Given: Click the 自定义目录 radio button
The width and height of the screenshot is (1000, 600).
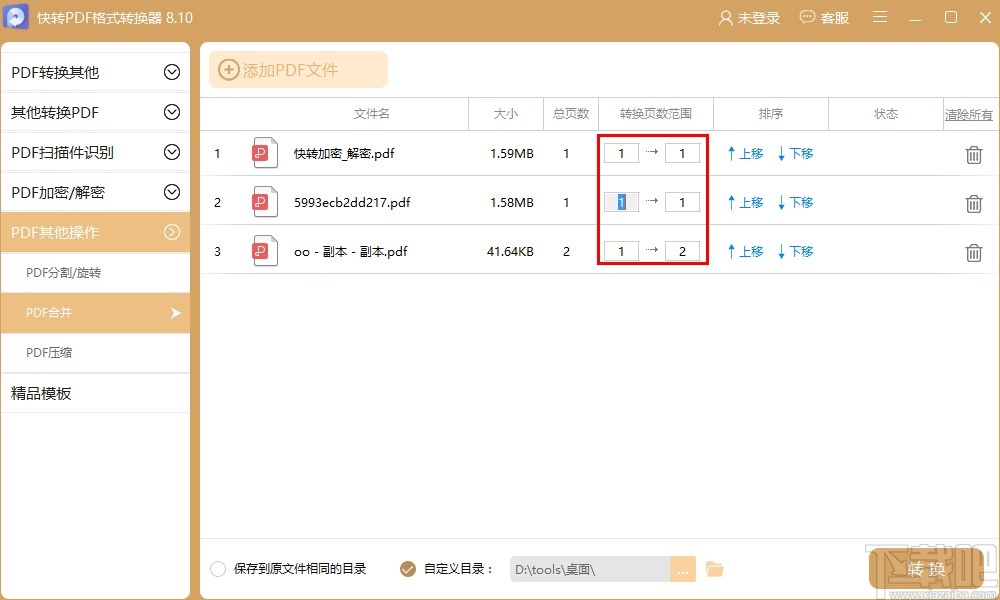Looking at the screenshot, I should (x=407, y=568).
